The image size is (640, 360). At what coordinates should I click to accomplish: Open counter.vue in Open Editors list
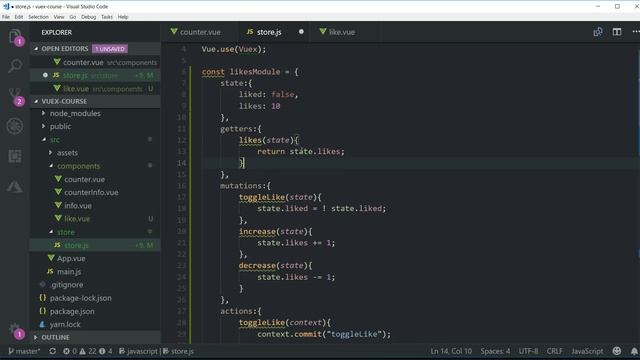pos(95,62)
